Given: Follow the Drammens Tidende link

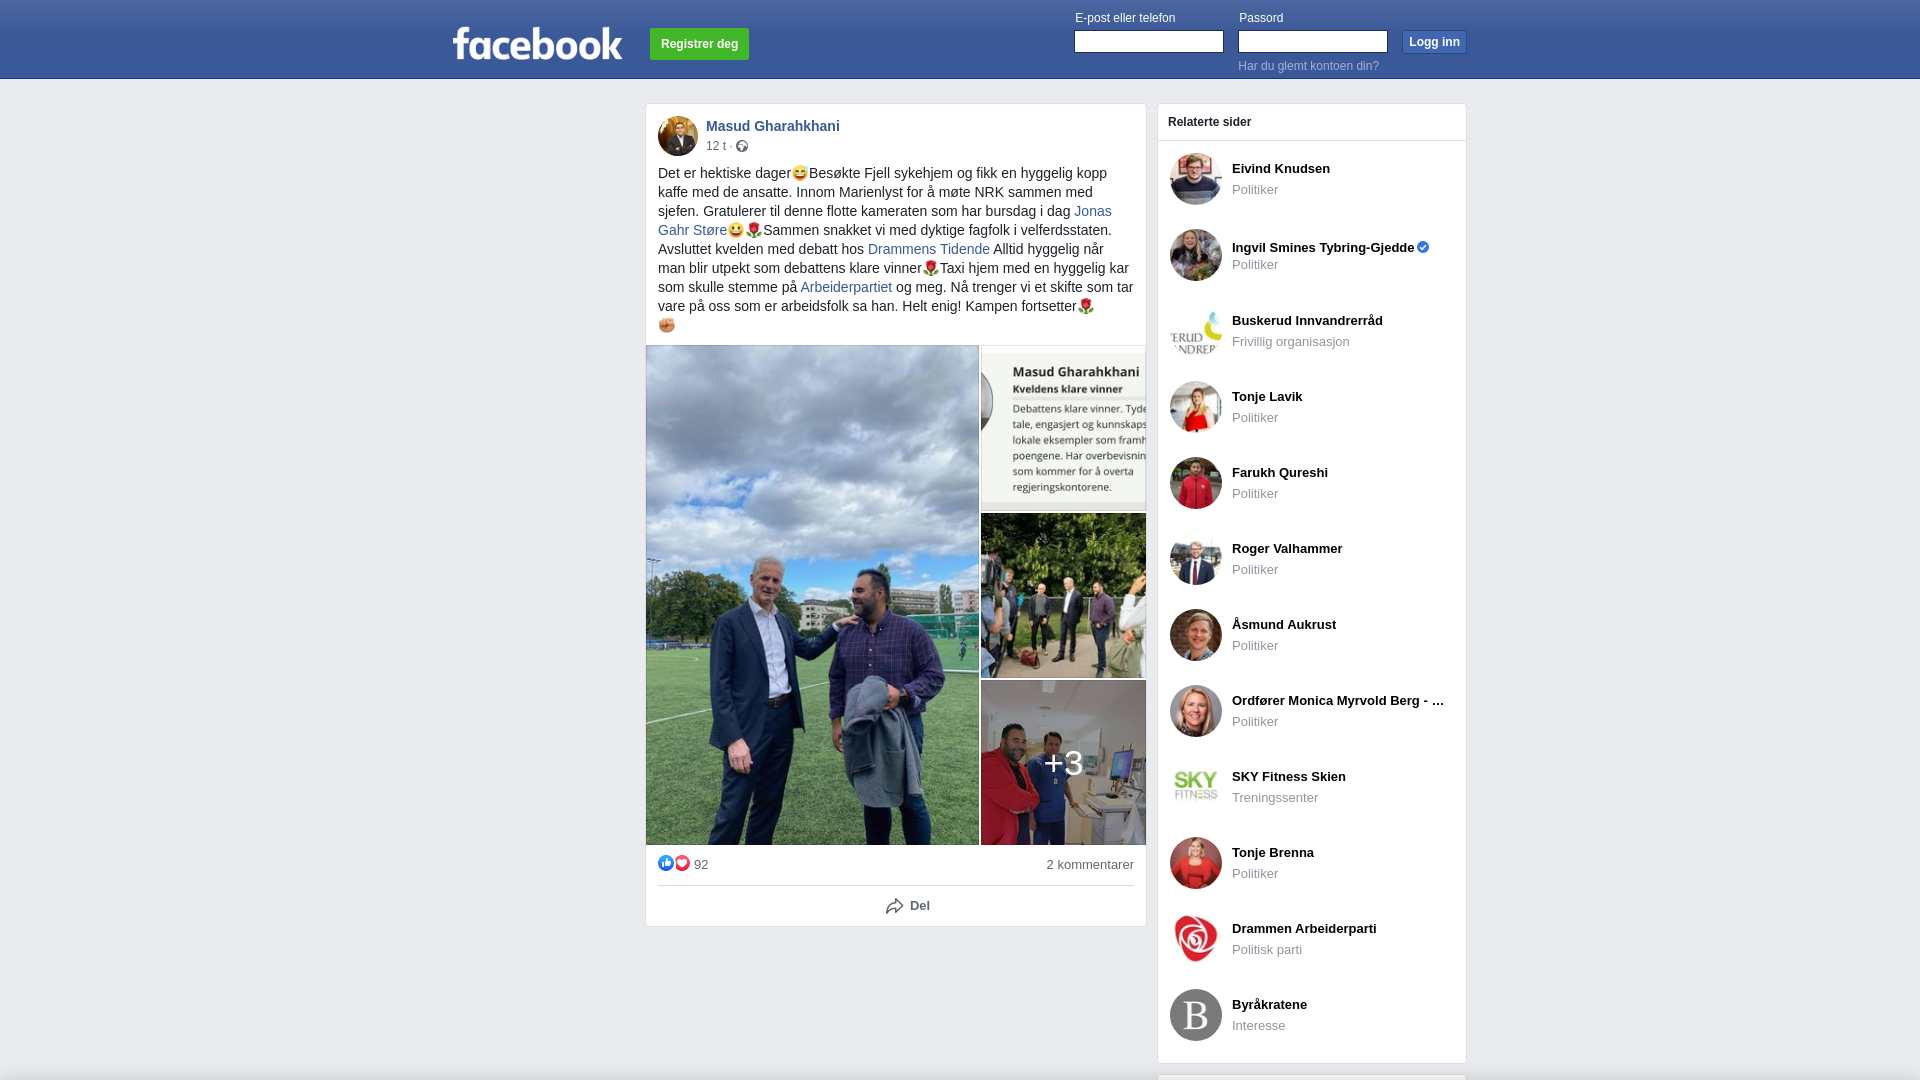Looking at the screenshot, I should click(929, 249).
